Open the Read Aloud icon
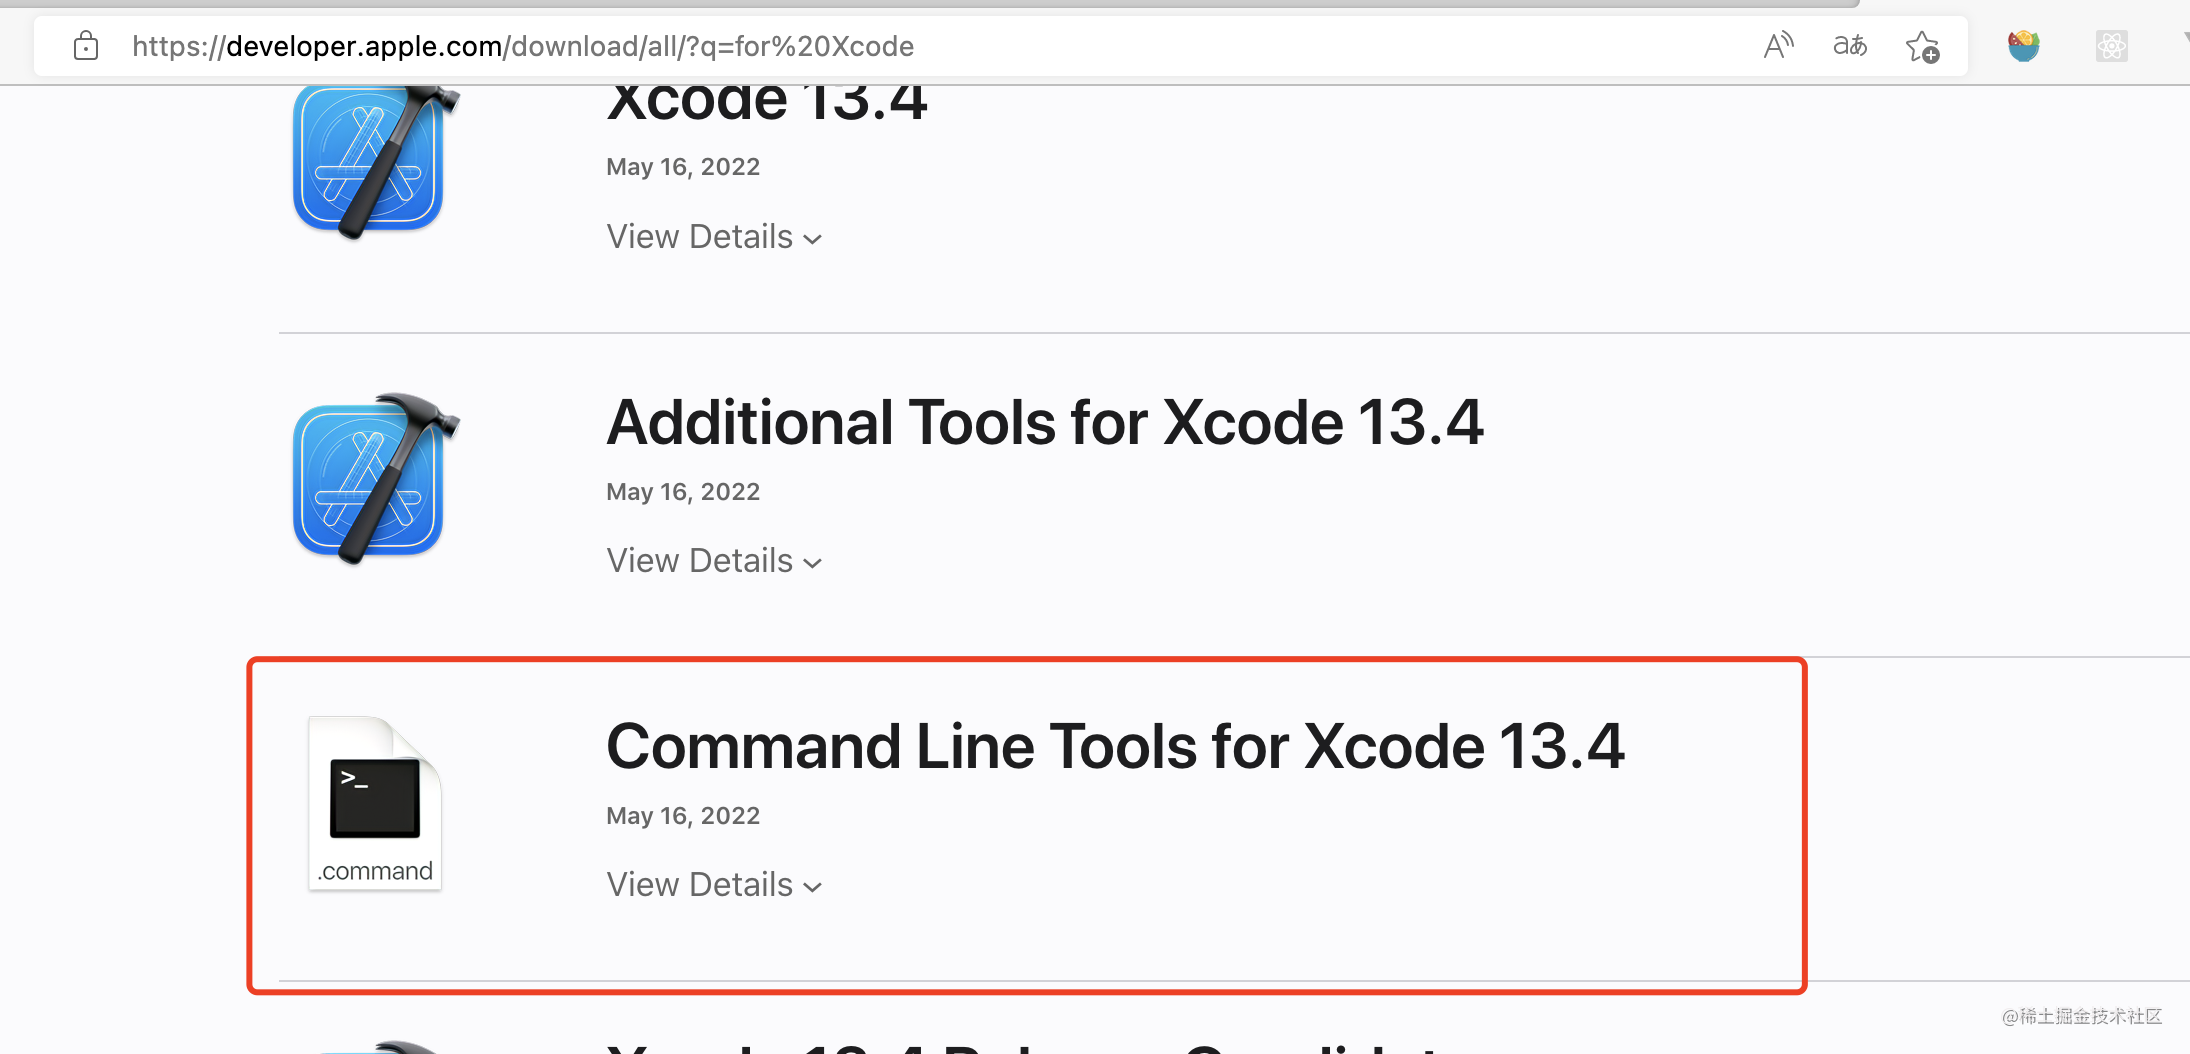 click(1778, 46)
